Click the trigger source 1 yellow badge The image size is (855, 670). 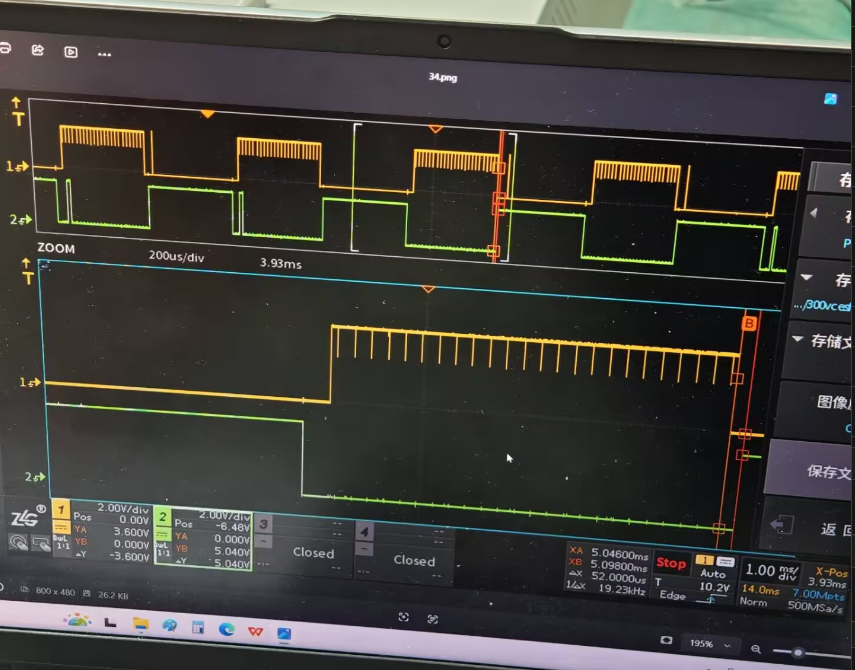(705, 560)
